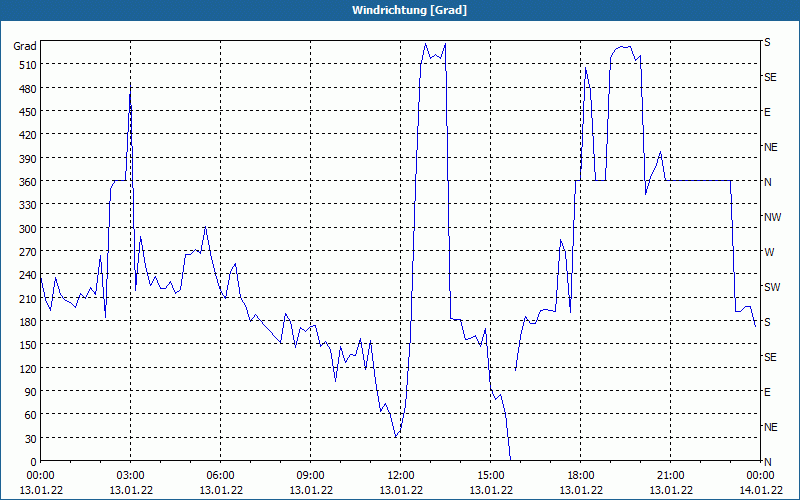Click the NE compass label level with 30

771,428
